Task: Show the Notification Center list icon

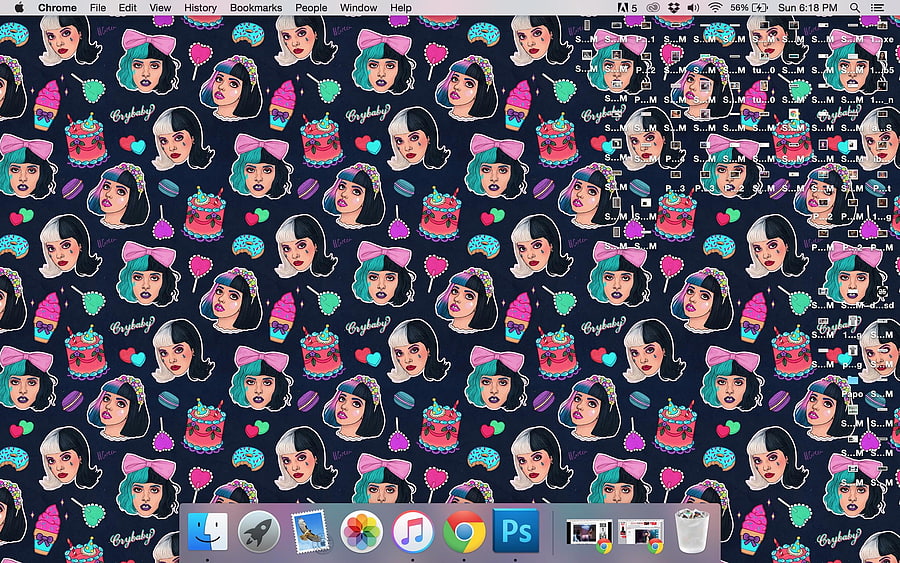Action: coord(878,7)
